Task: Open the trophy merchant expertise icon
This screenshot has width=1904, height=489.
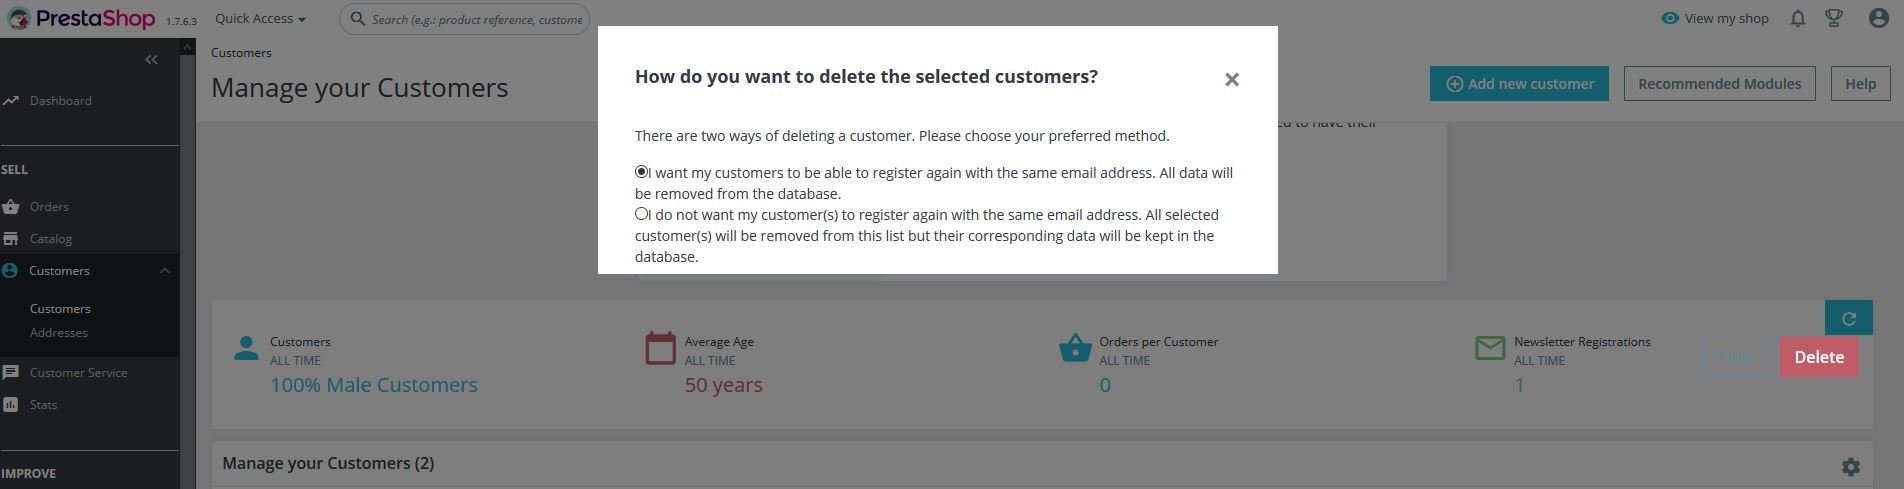Action: (x=1834, y=18)
